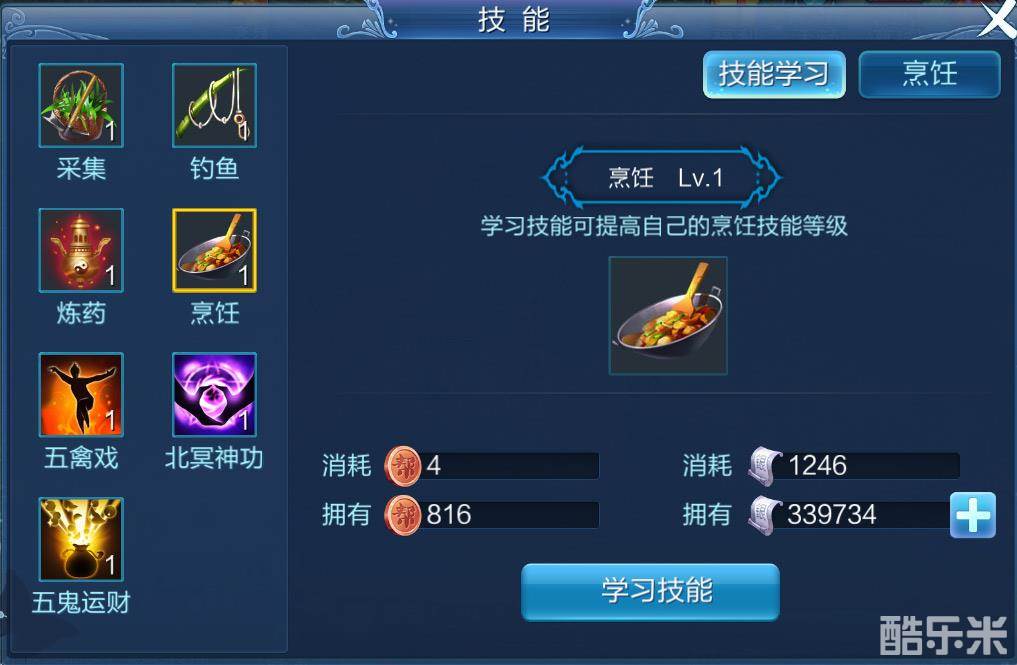The image size is (1017, 665).
Task: Close the 技能 panel with the X
Action: pyautogui.click(x=998, y=19)
